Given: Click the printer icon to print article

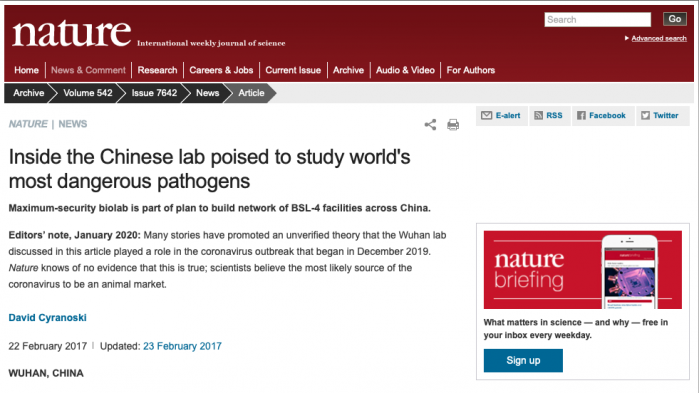Looking at the screenshot, I should pyautogui.click(x=453, y=124).
